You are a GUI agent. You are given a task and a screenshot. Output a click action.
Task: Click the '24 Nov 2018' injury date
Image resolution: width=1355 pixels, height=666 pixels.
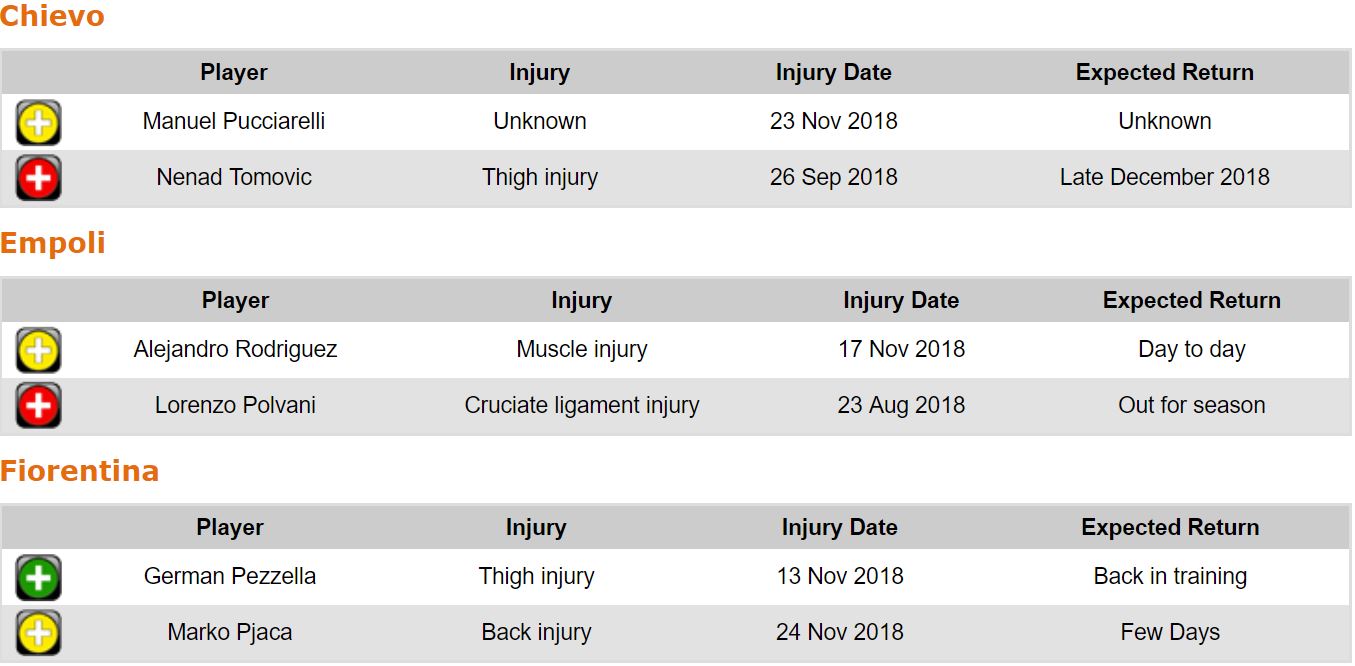[840, 633]
